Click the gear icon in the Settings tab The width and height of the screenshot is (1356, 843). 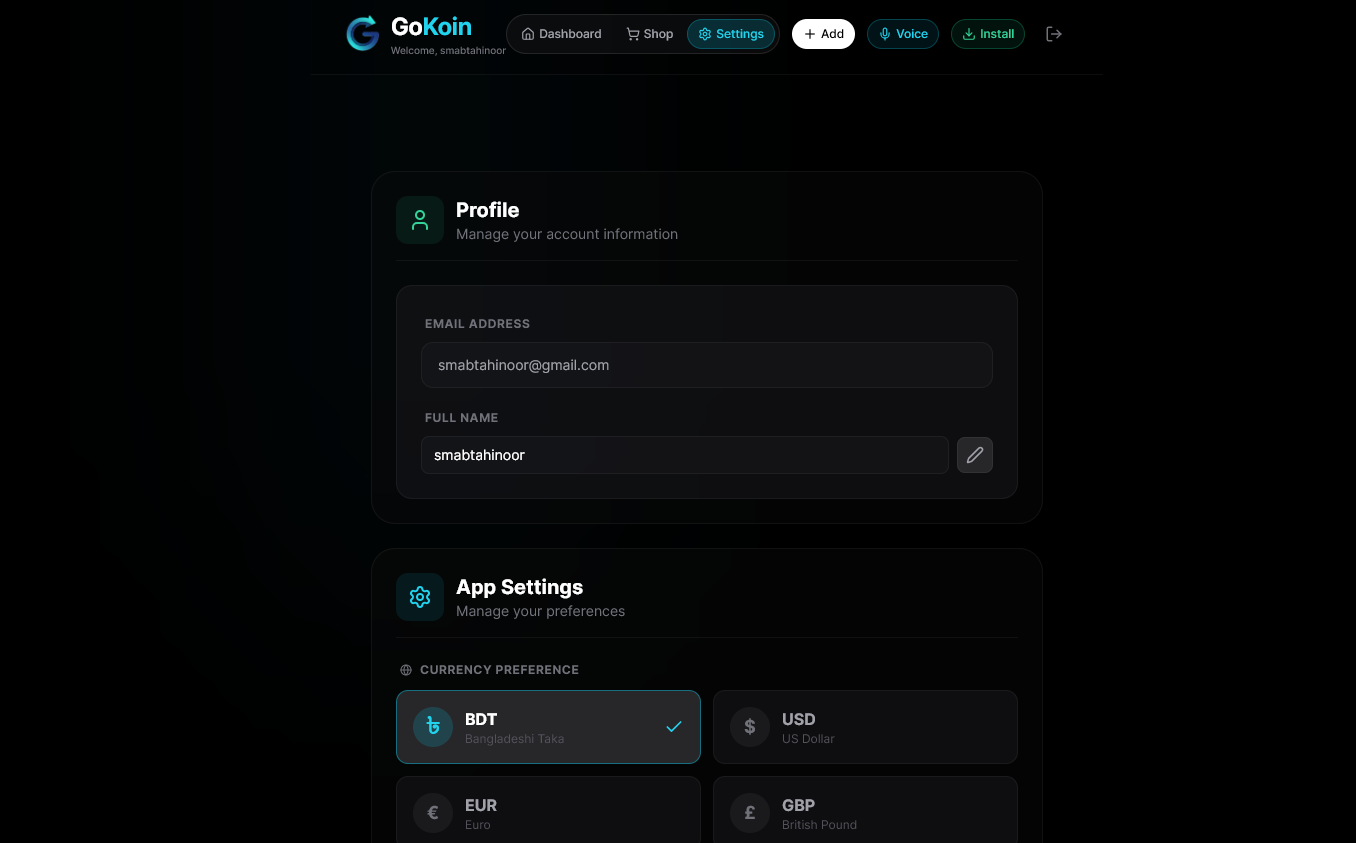(x=703, y=33)
